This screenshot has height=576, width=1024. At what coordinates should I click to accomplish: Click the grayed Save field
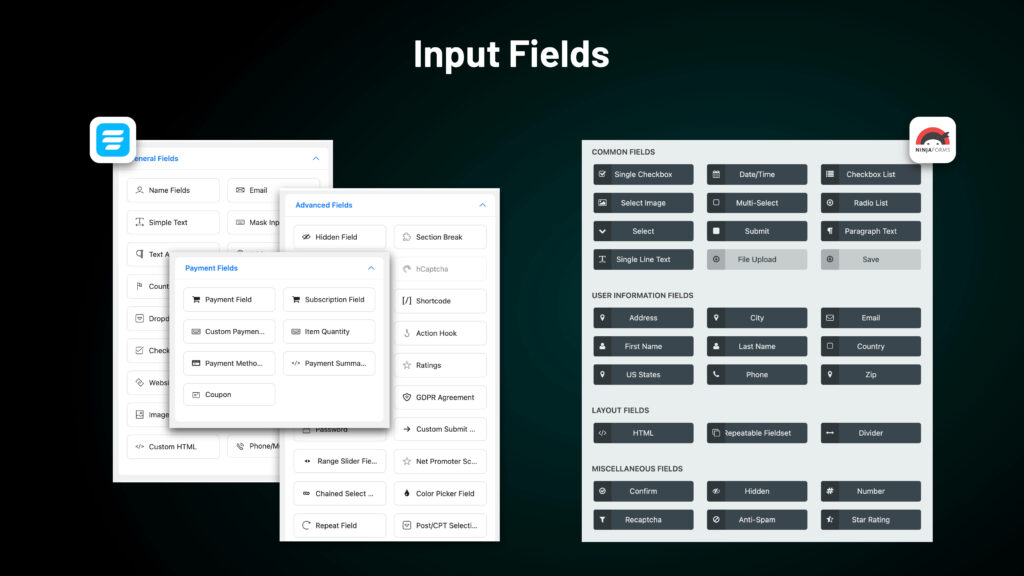pyautogui.click(x=871, y=259)
